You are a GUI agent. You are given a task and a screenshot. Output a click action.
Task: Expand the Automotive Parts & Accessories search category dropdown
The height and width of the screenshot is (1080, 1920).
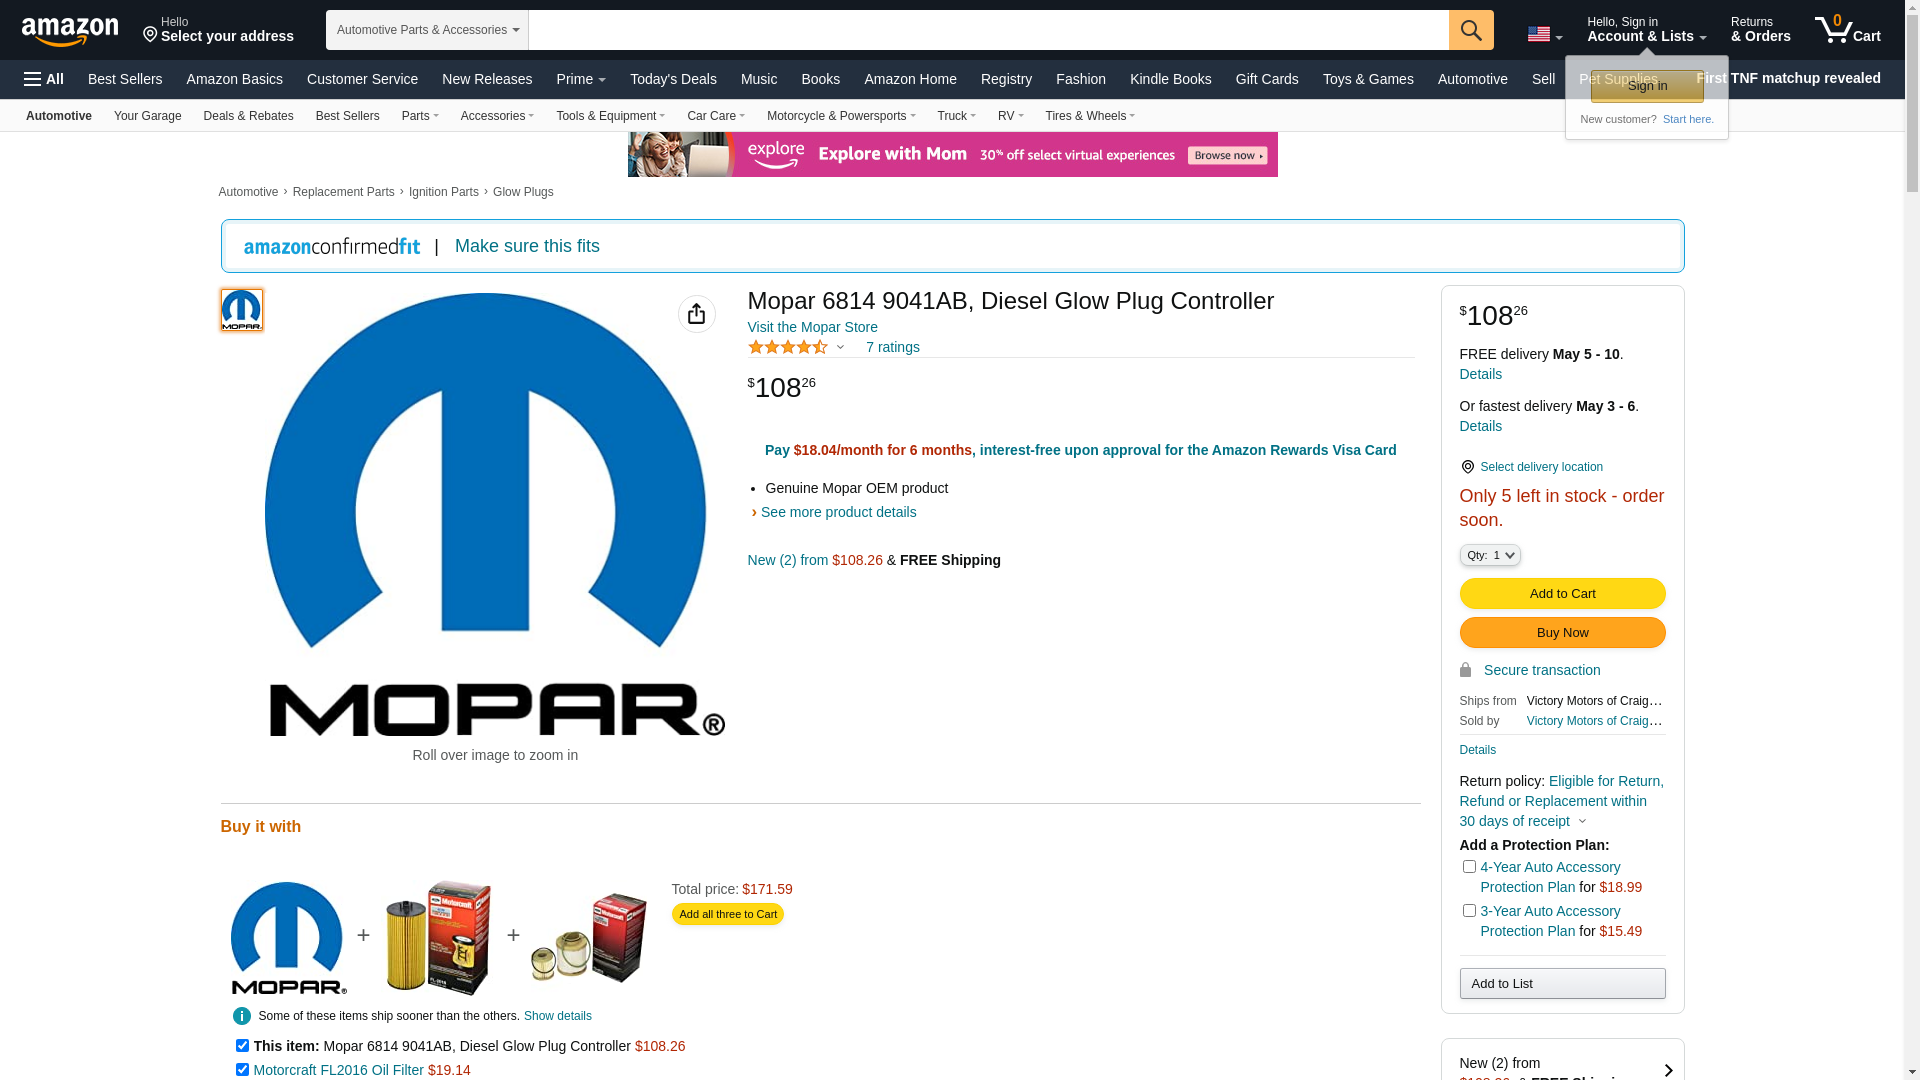click(427, 30)
